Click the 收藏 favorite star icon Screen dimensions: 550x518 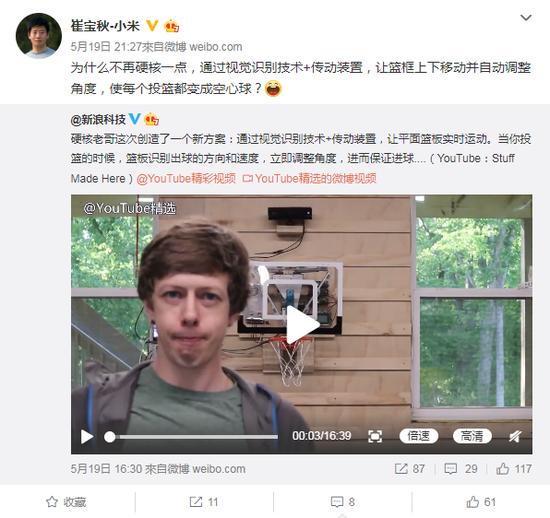[x=52, y=502]
